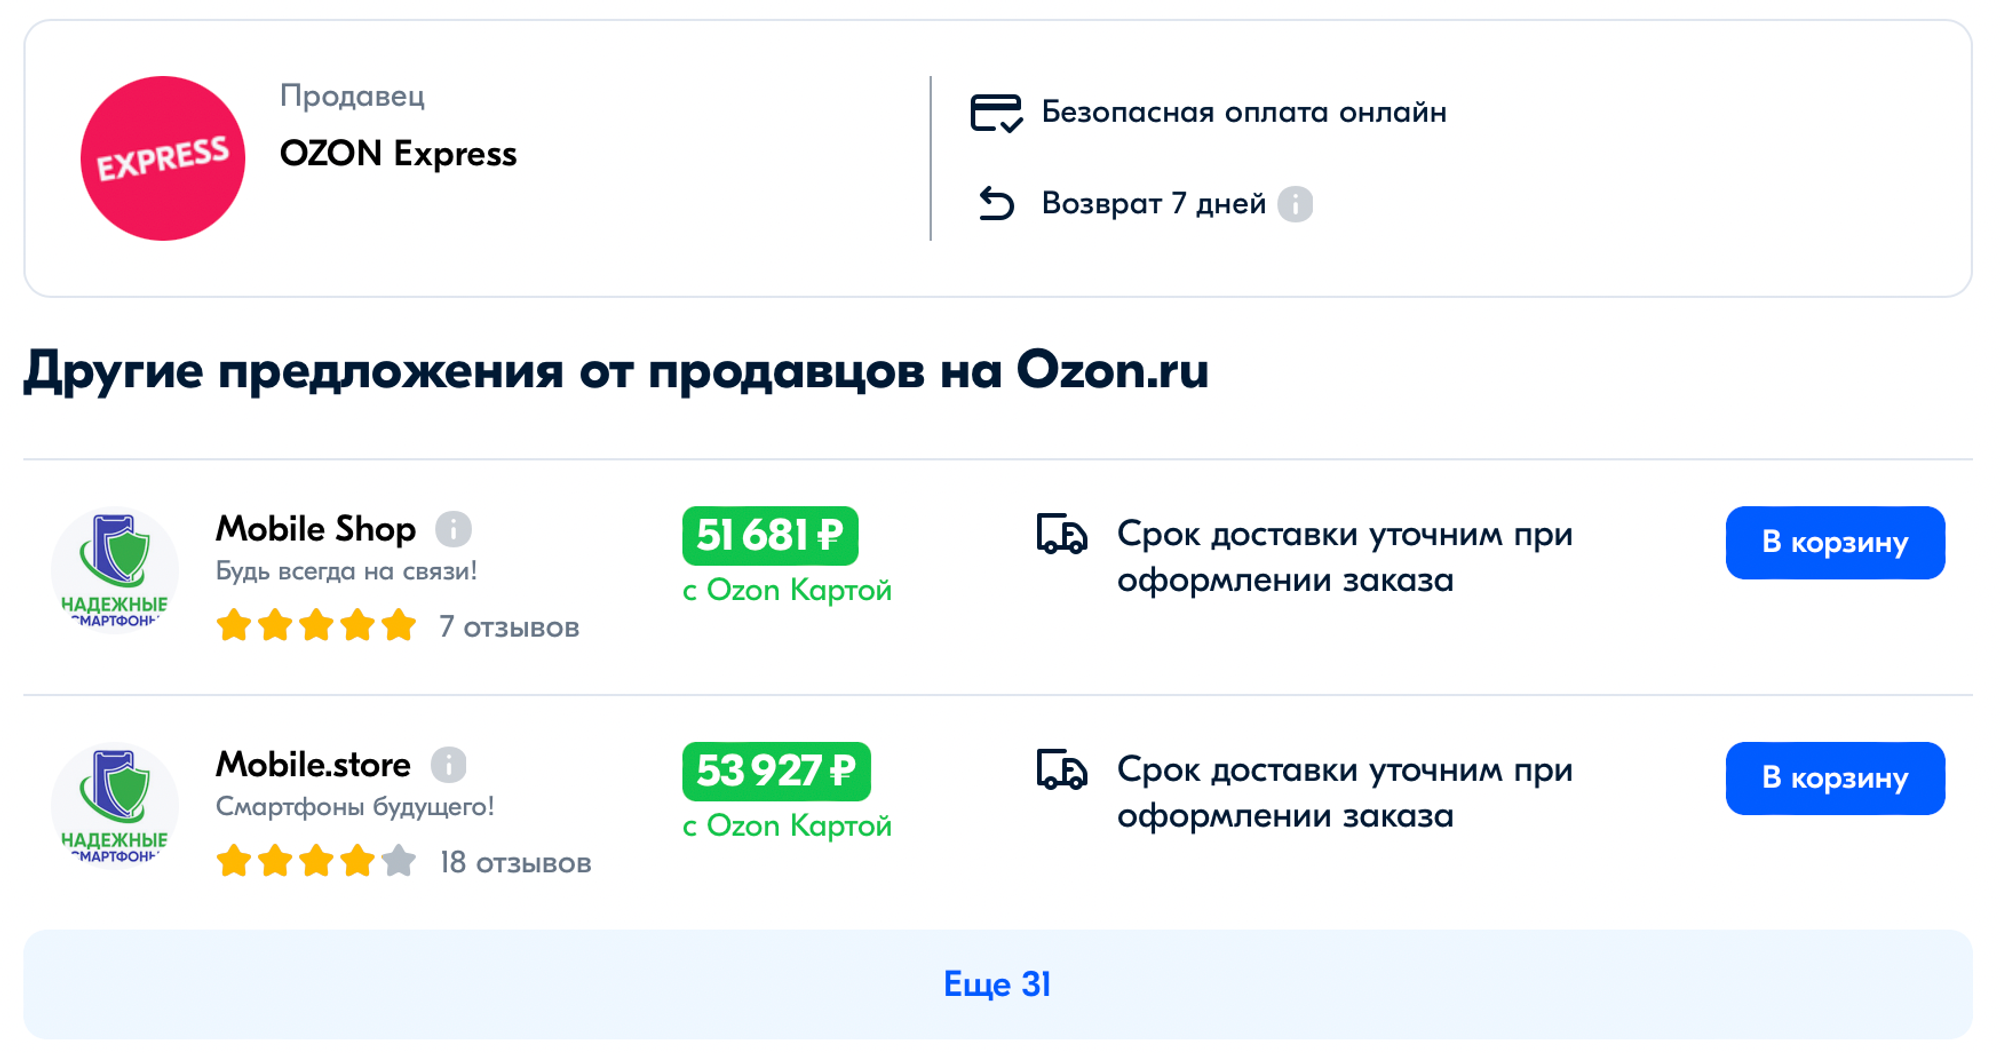View Mobile Shop's 7 отзывов reviews

click(509, 627)
